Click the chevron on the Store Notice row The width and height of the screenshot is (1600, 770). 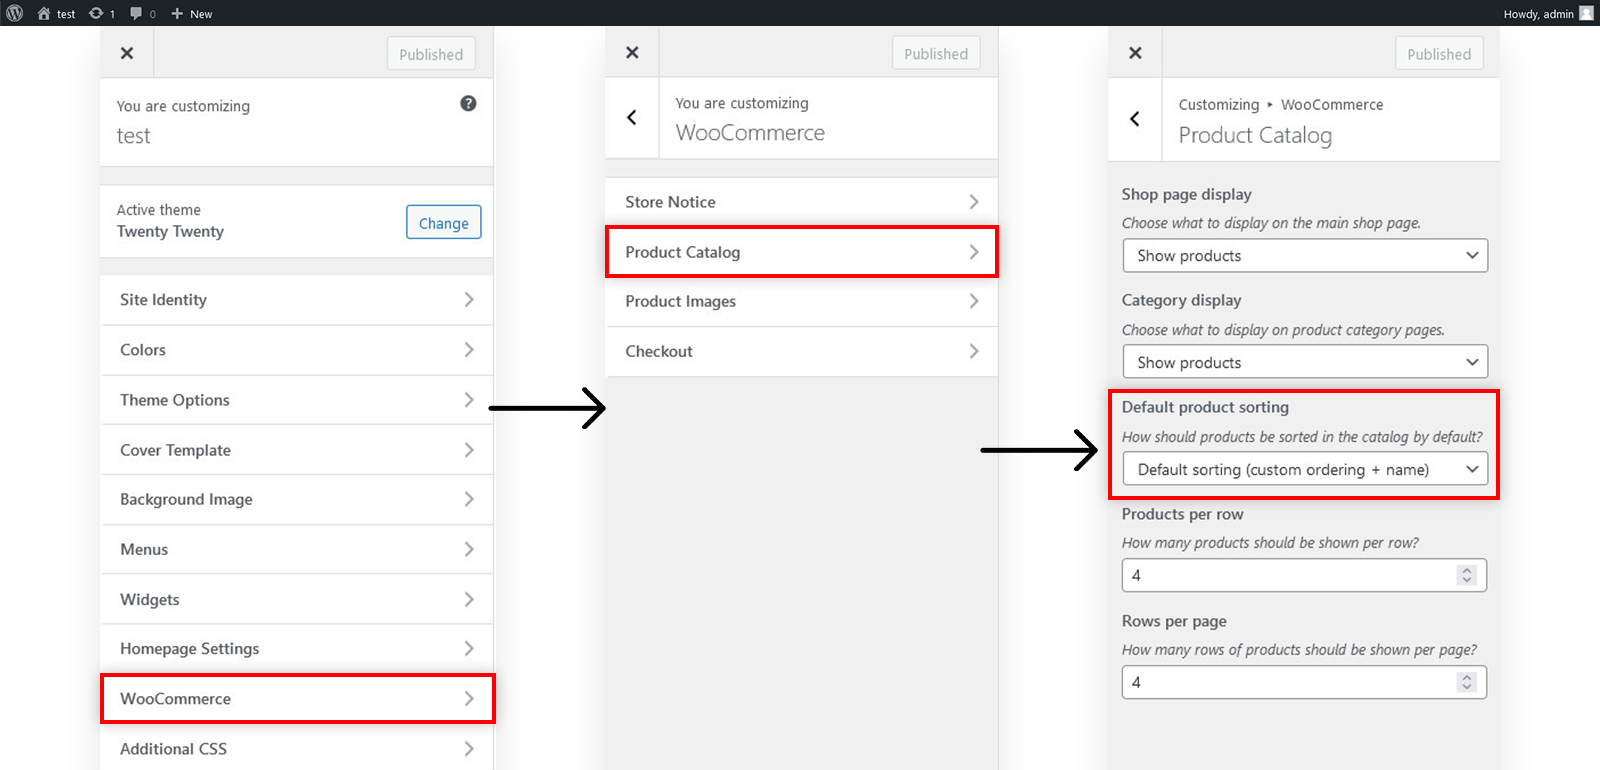tap(974, 202)
